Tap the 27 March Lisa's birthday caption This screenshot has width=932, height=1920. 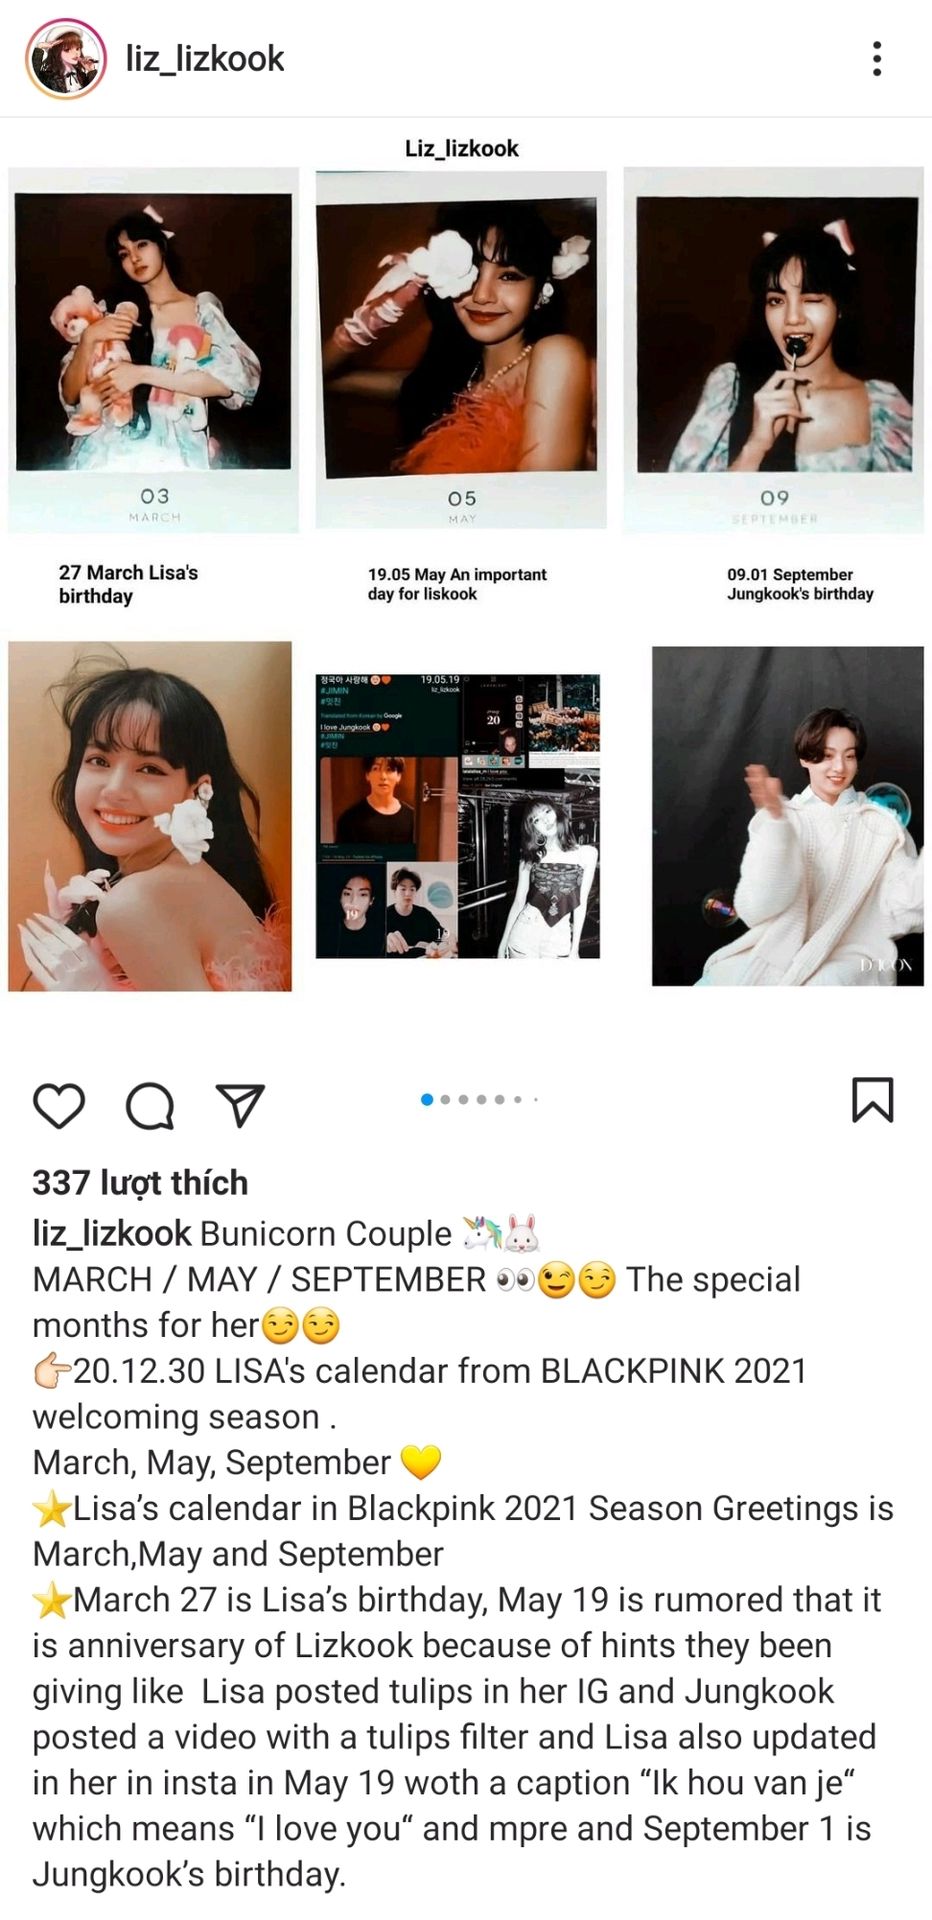tap(128, 584)
